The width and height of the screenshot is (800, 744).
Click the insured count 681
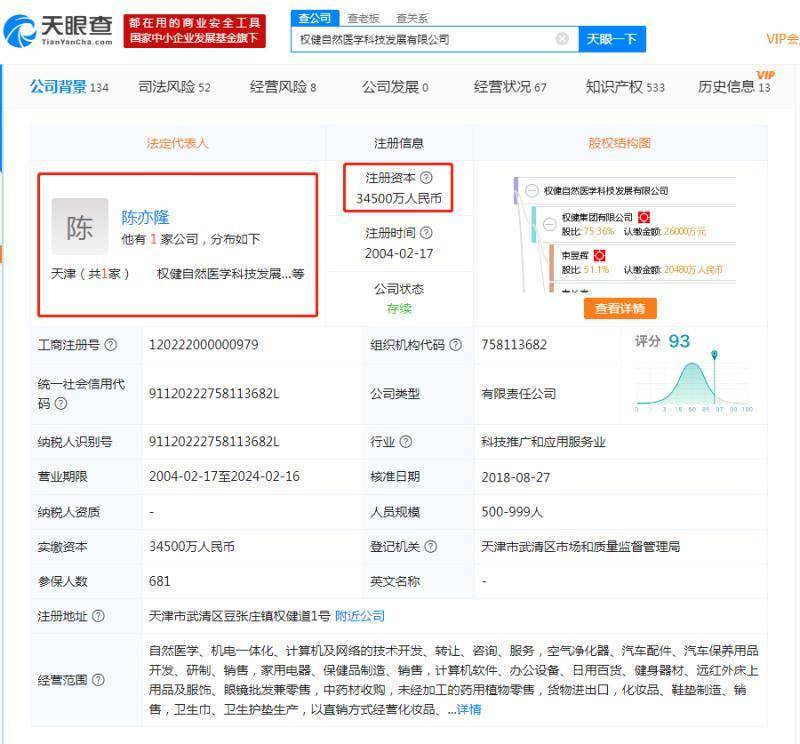pyautogui.click(x=160, y=581)
